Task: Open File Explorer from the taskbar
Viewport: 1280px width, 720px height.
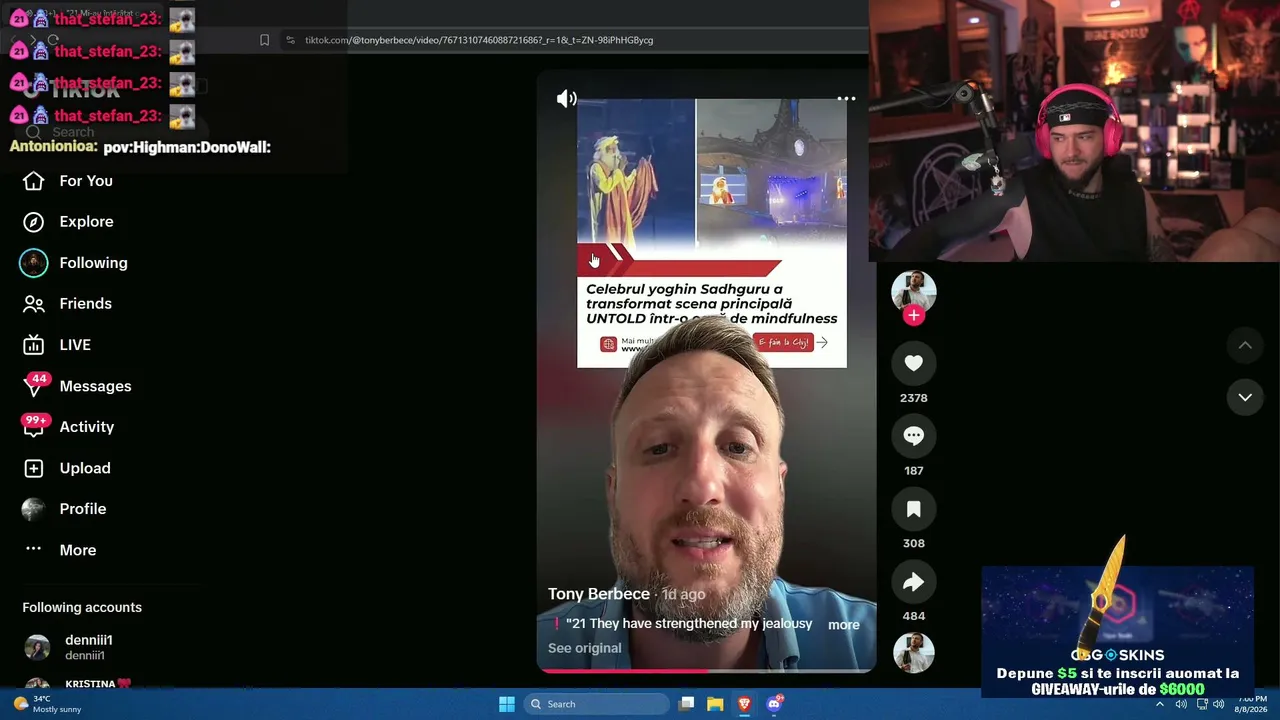Action: coord(715,704)
